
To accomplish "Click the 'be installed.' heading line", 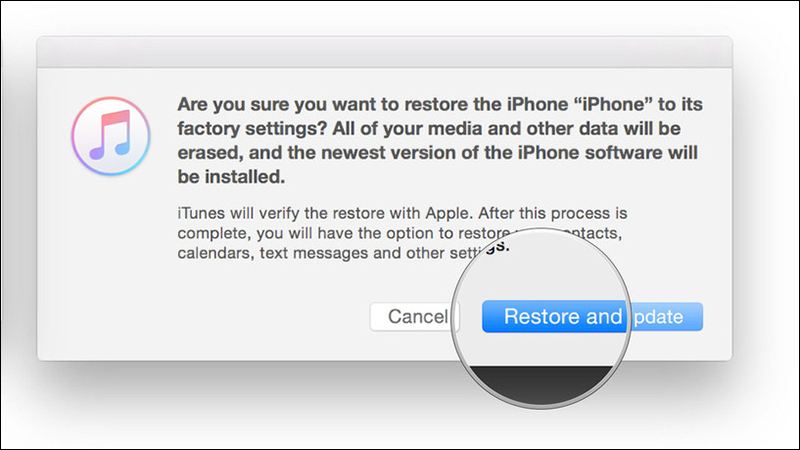I will [231, 177].
